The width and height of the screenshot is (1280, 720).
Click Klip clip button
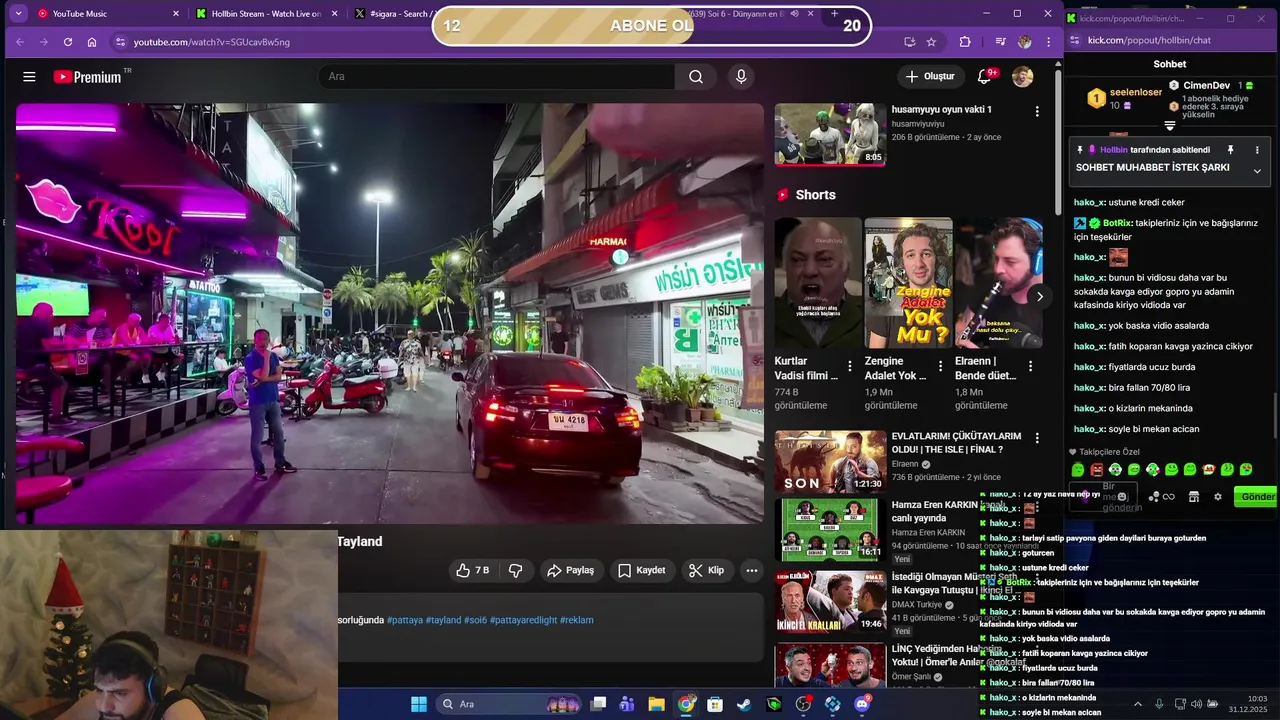[706, 570]
